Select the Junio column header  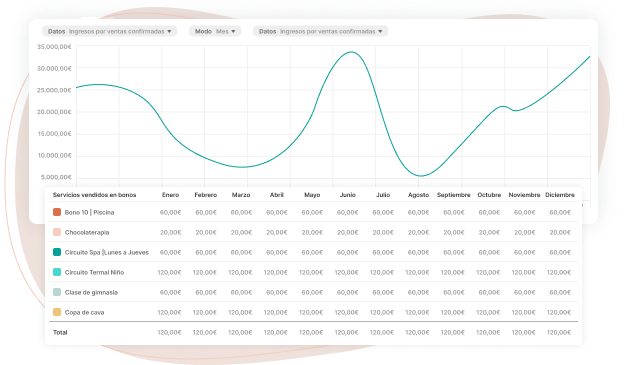[x=348, y=195]
